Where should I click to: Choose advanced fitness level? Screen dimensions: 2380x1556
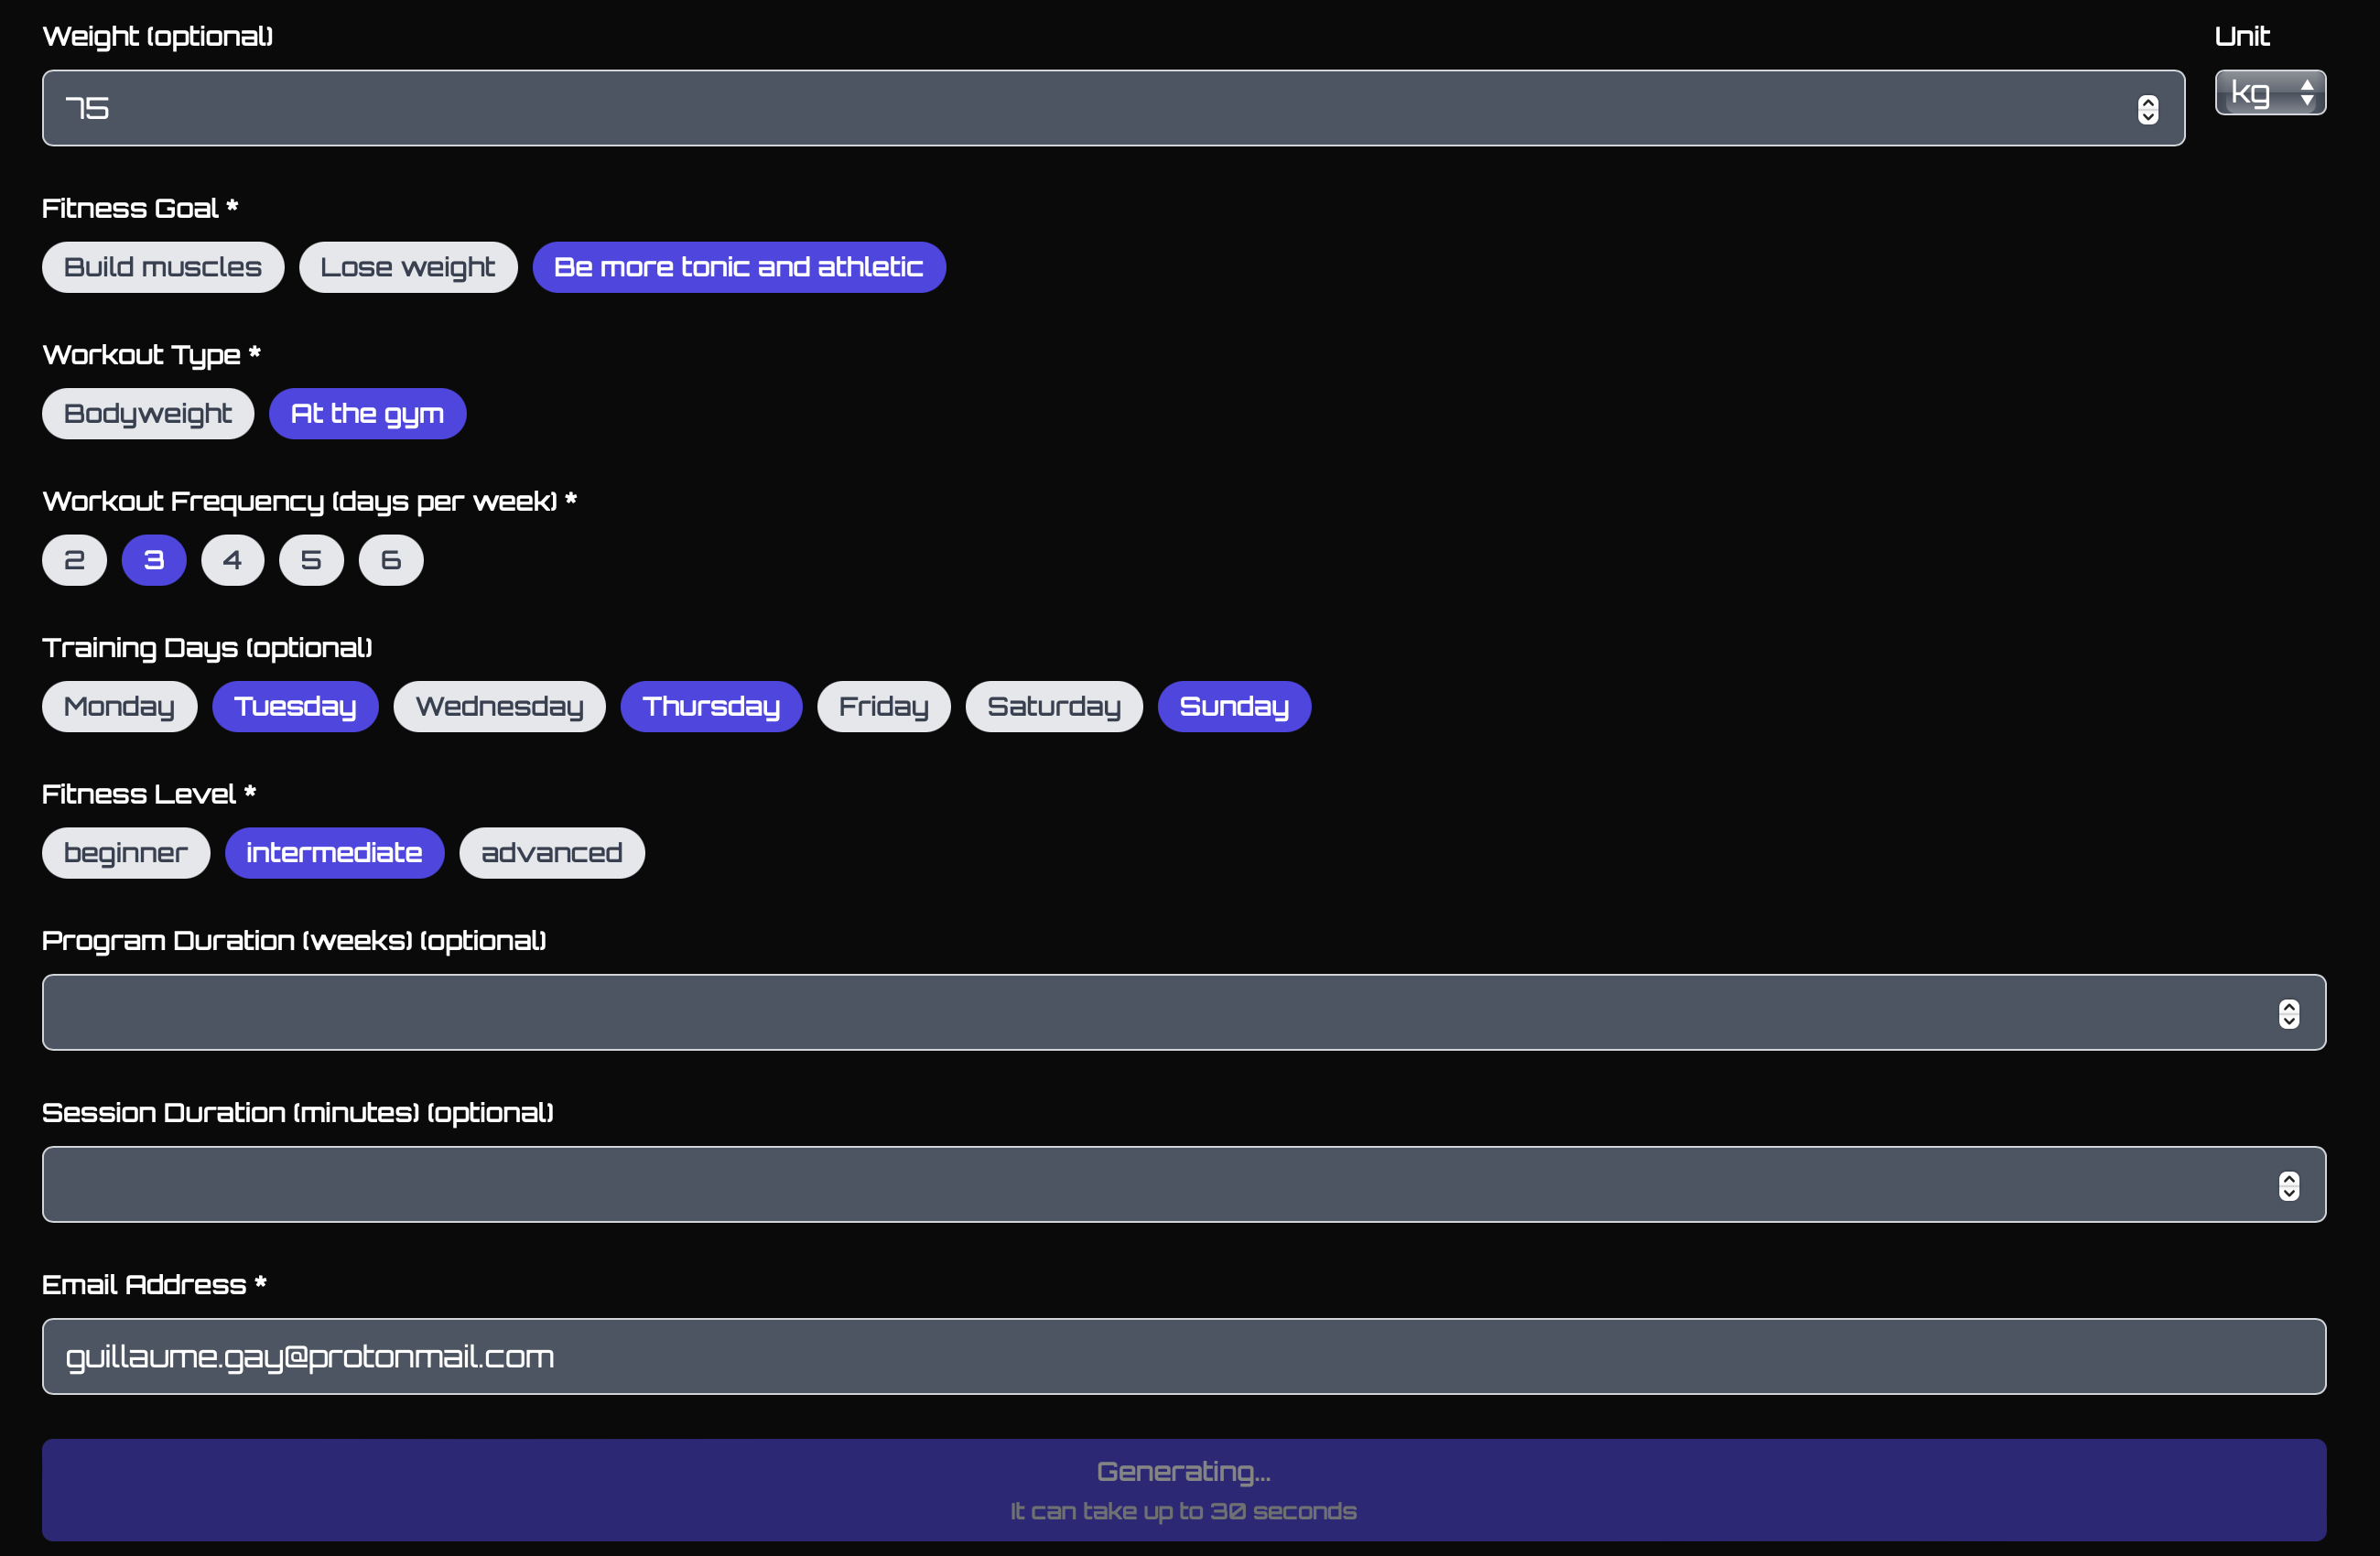(x=551, y=853)
